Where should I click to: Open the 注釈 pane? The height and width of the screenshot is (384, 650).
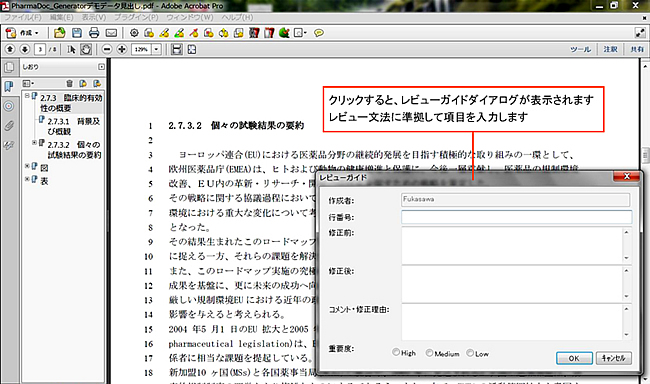(x=610, y=49)
